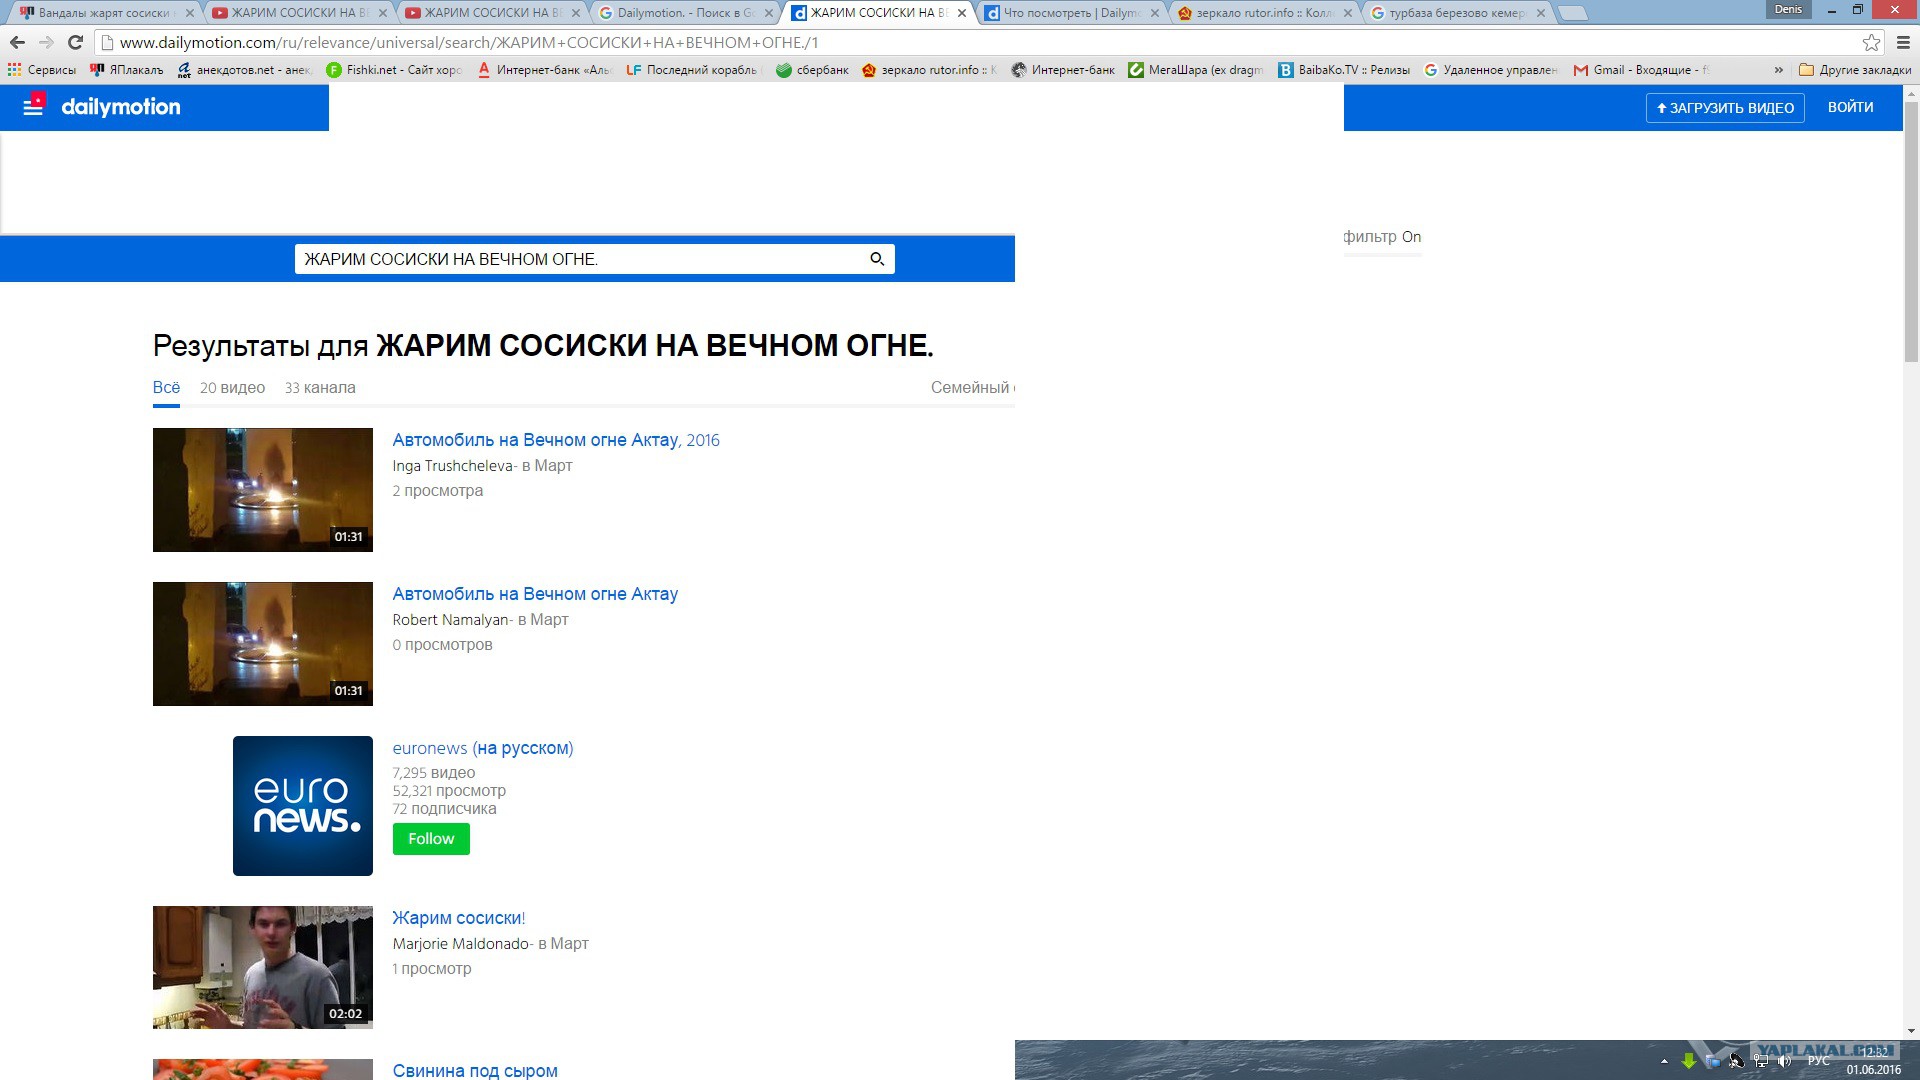The image size is (1920, 1080).
Task: Switch to the турбаза березово tab
Action: (x=1457, y=13)
